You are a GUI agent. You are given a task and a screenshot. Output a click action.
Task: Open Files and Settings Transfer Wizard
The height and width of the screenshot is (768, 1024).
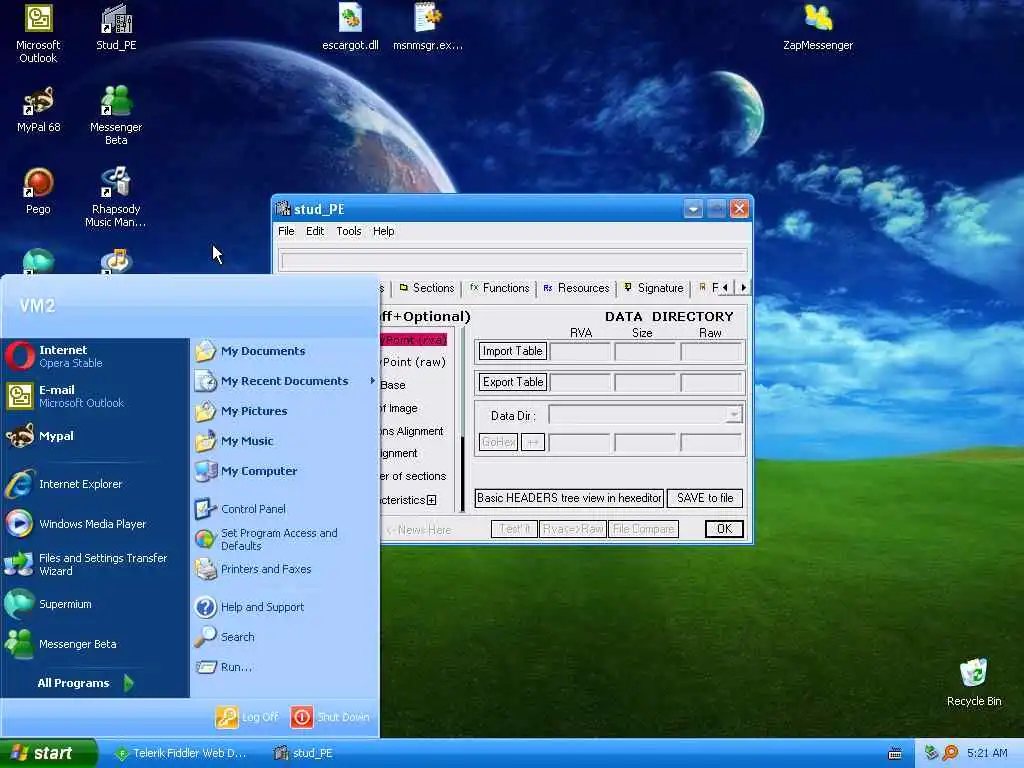pos(95,564)
